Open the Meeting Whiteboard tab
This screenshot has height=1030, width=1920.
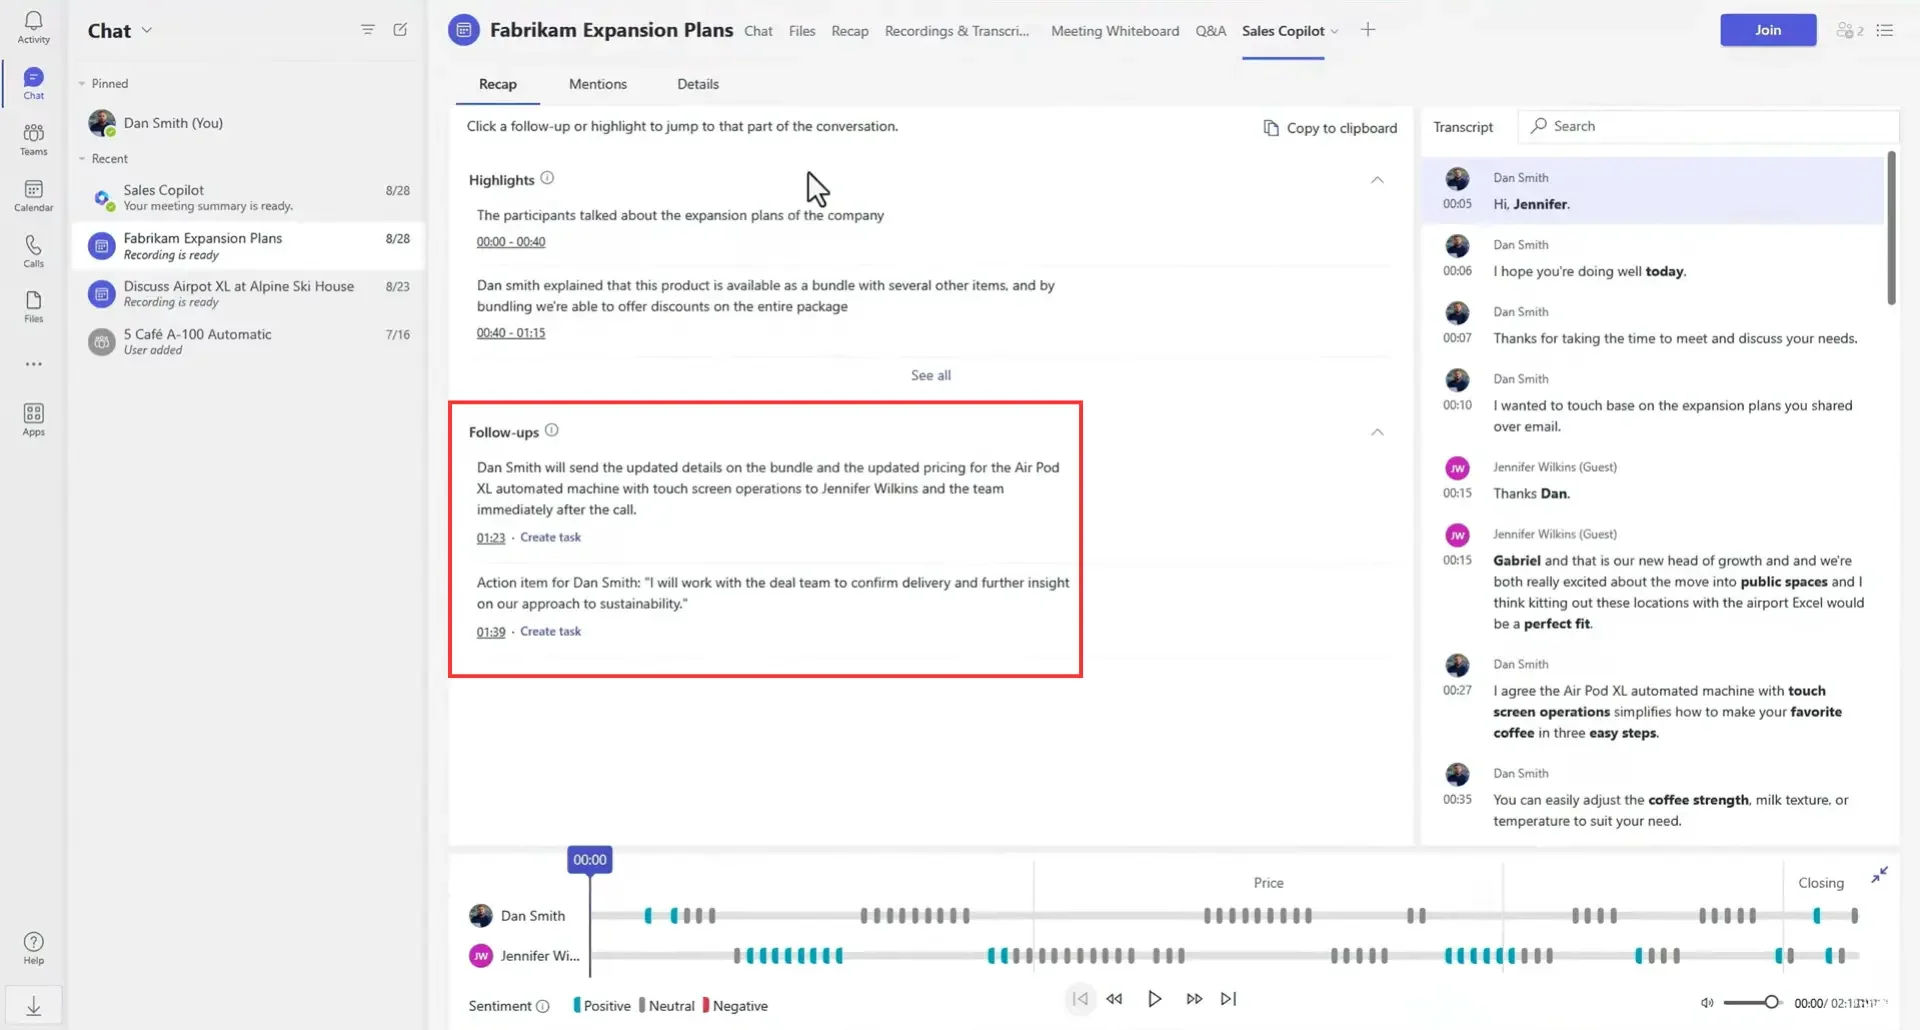coord(1115,31)
